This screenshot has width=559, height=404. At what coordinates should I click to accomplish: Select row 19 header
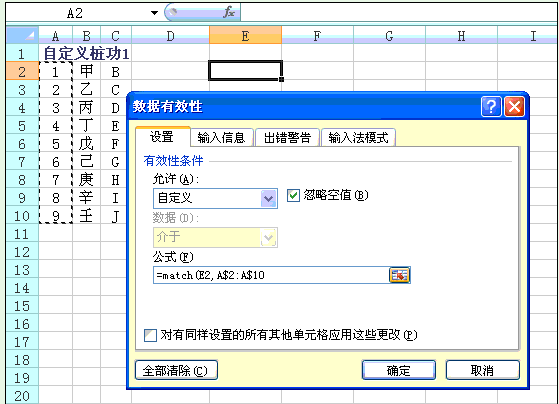tap(22, 378)
